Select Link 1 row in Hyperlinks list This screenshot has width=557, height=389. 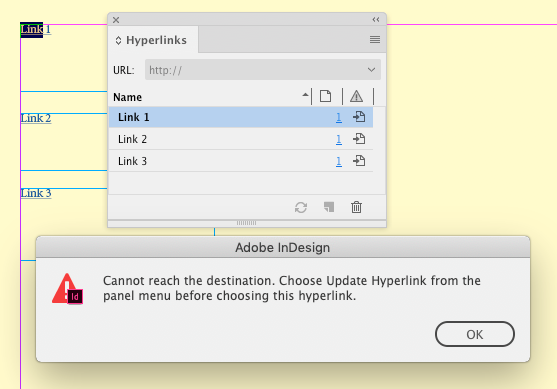241,117
